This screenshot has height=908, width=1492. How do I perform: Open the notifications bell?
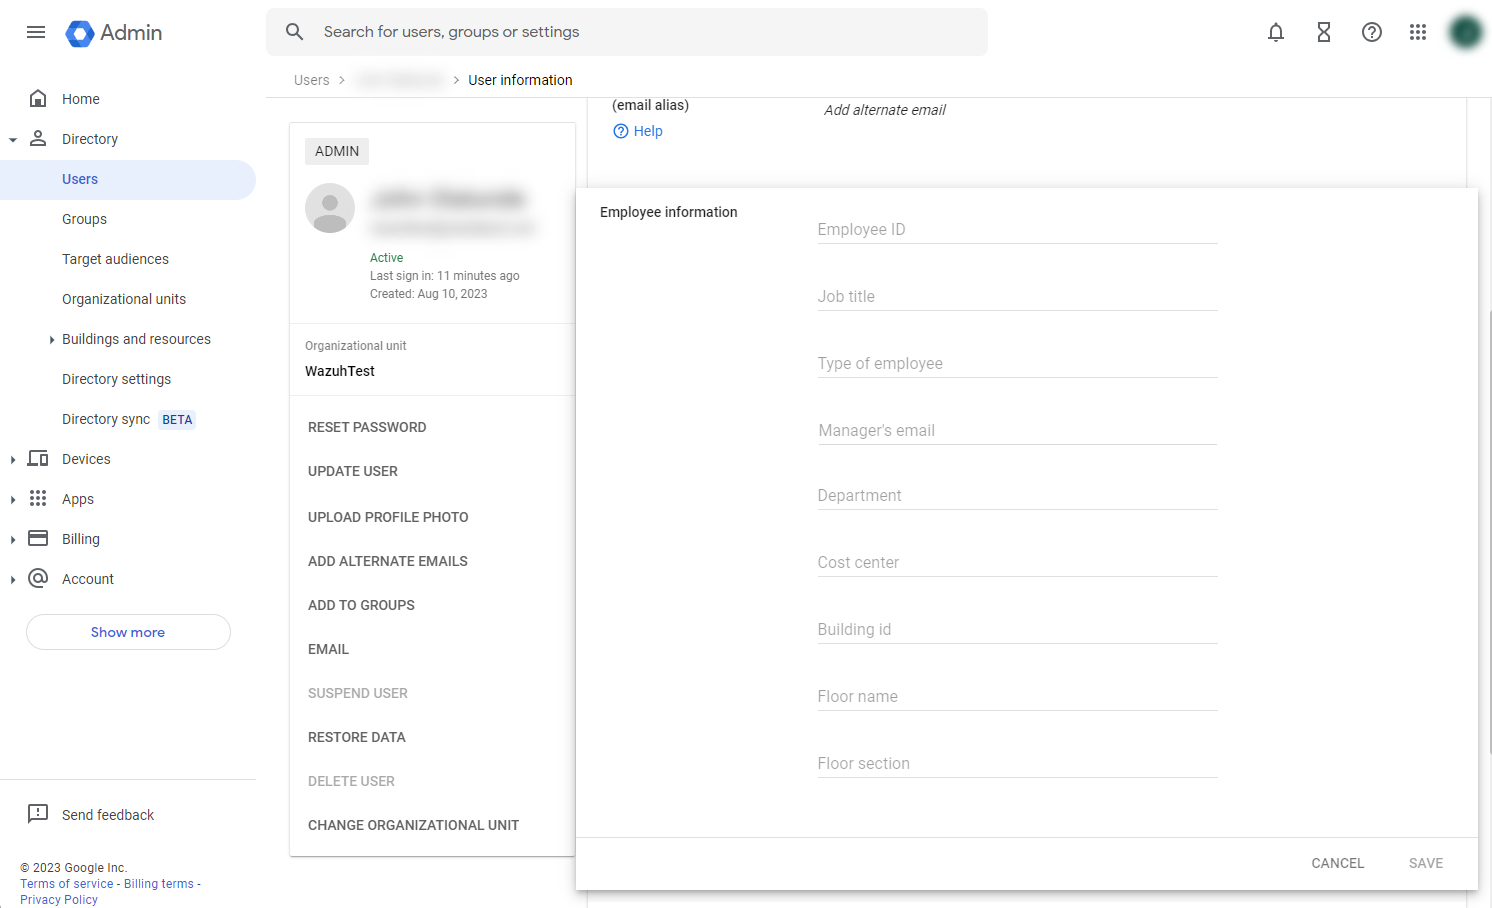click(1275, 32)
